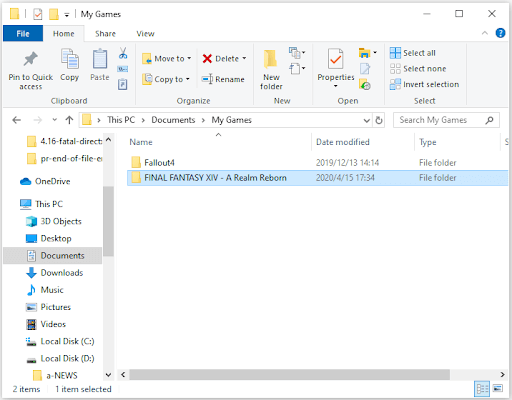Refresh the My Games folder view
Screen dimensions: 512x400
click(379, 120)
